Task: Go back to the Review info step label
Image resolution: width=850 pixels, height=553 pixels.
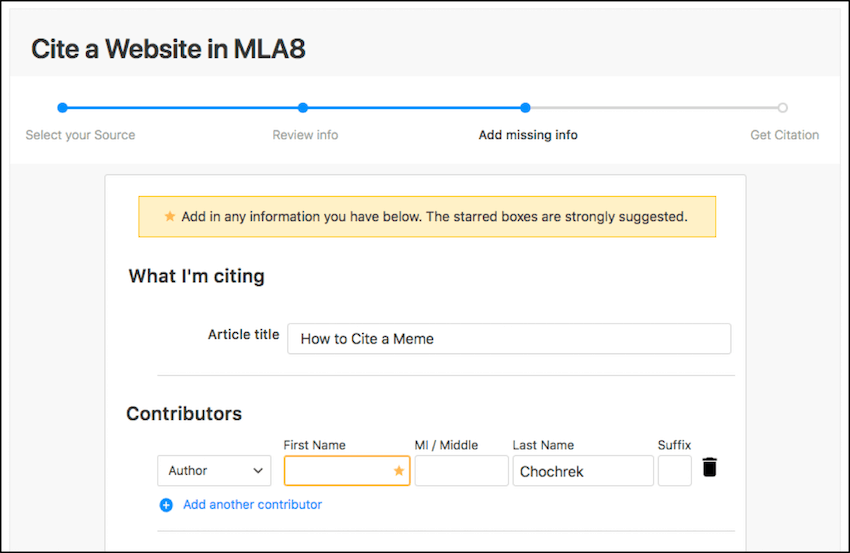Action: [x=305, y=135]
